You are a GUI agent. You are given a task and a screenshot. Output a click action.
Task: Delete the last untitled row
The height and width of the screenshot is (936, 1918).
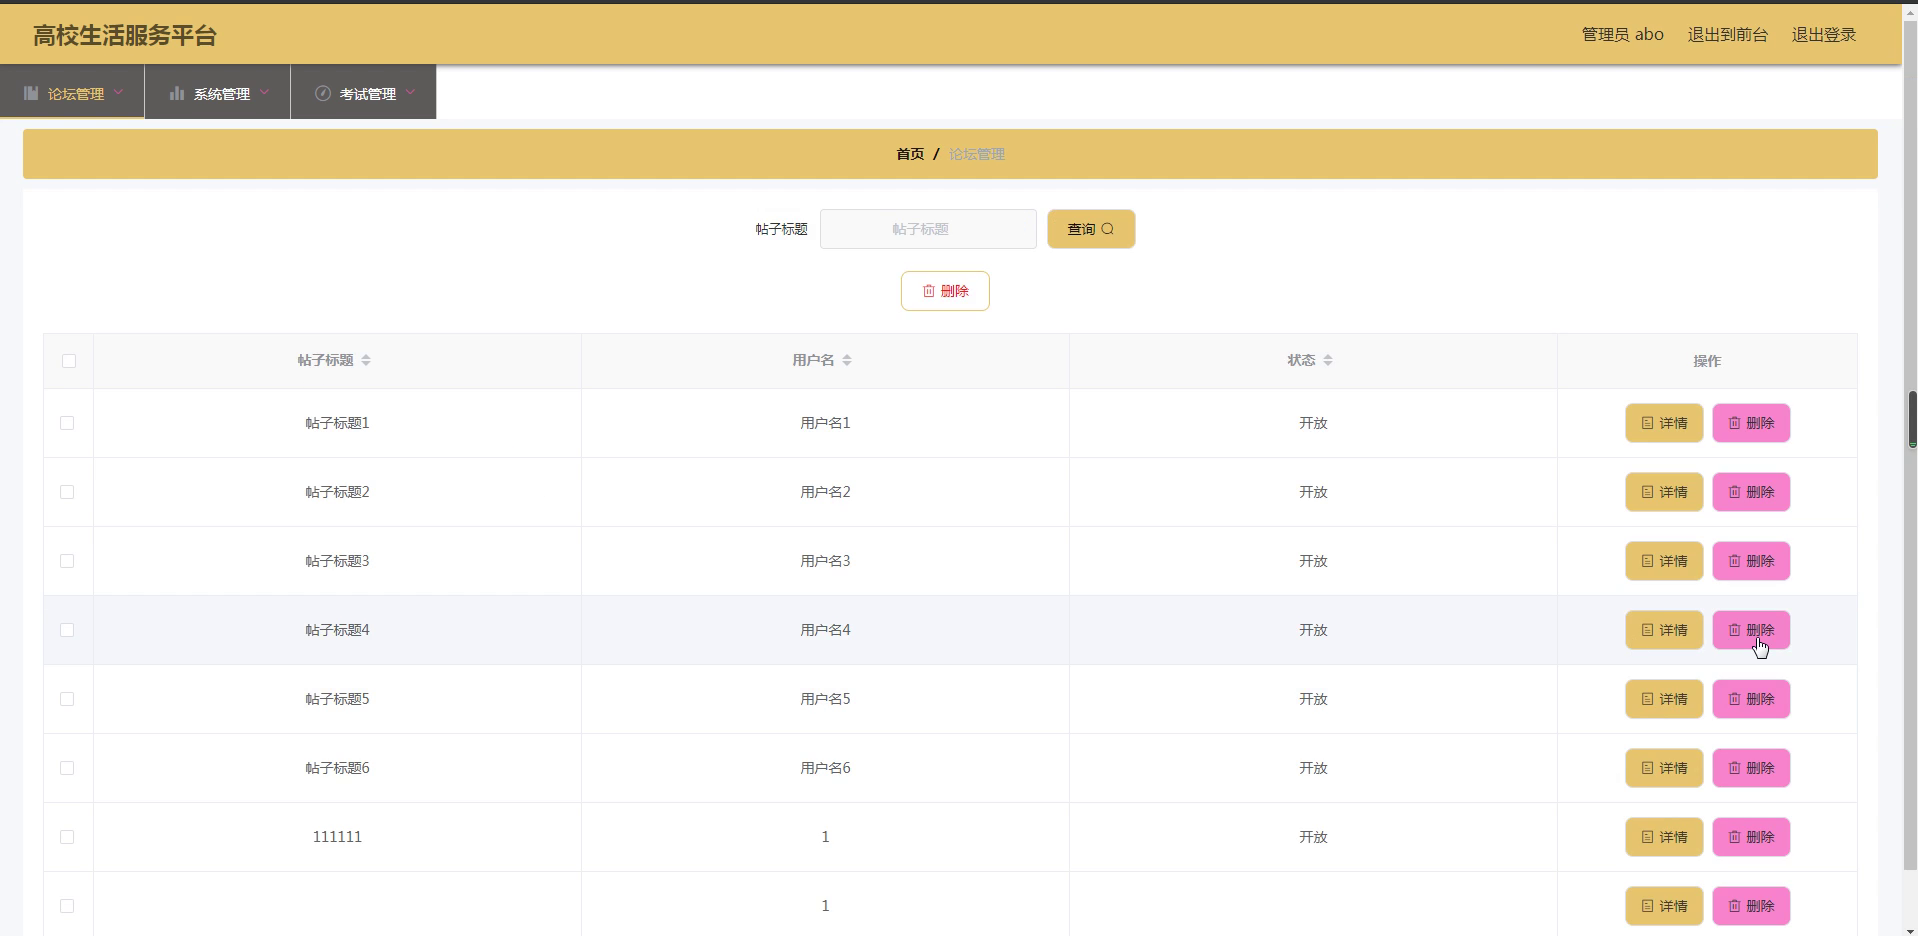tap(1751, 906)
